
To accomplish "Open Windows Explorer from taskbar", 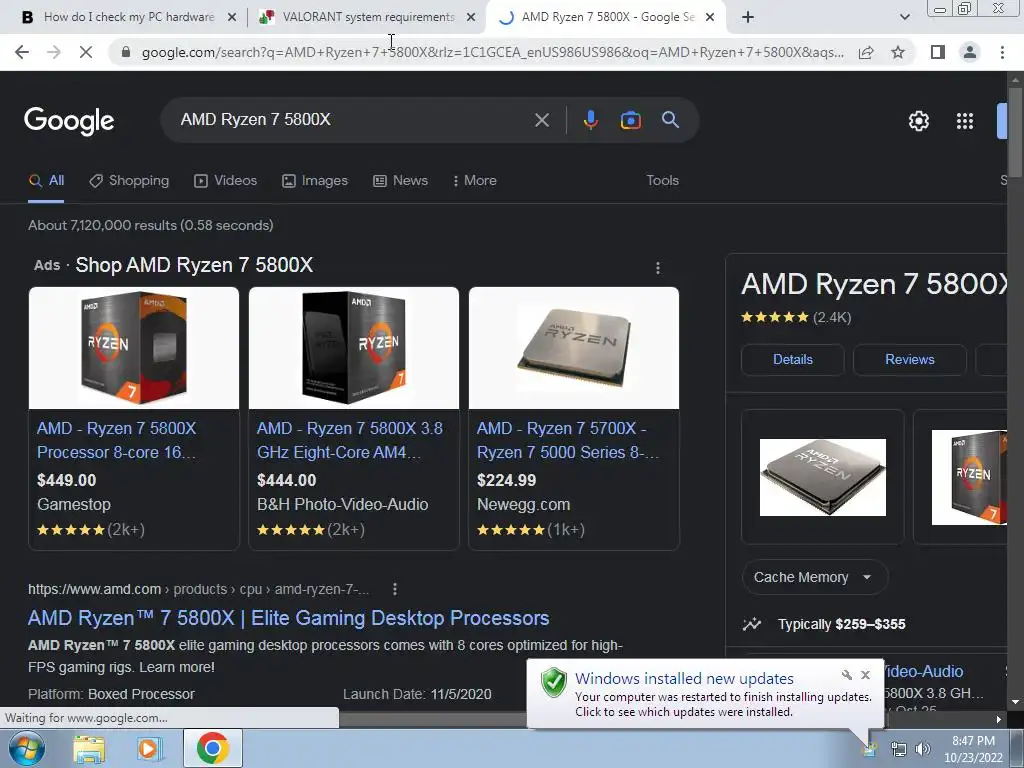I will click(89, 748).
